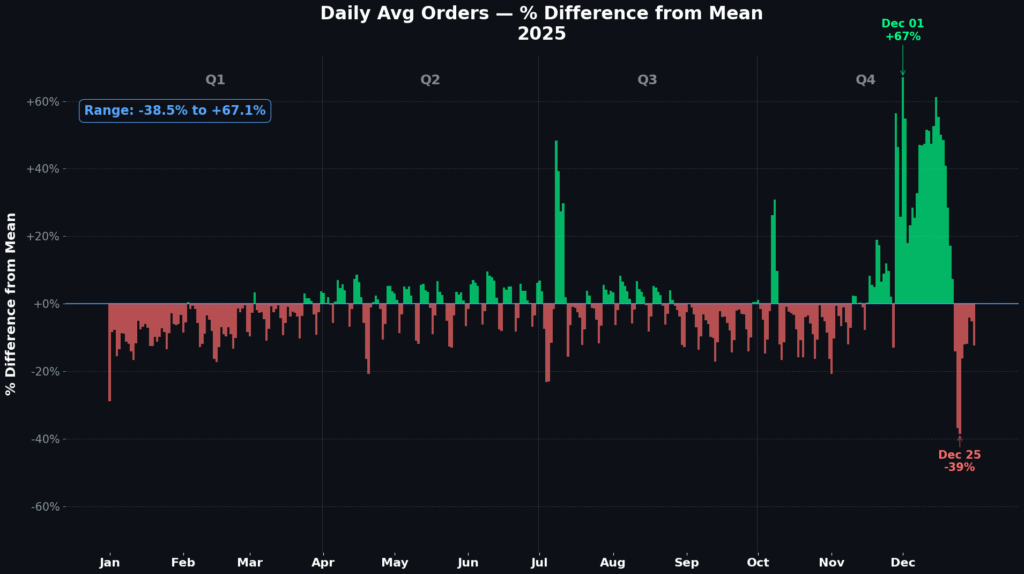Select the Q2 quarter label
1024x574 pixels.
(x=430, y=79)
